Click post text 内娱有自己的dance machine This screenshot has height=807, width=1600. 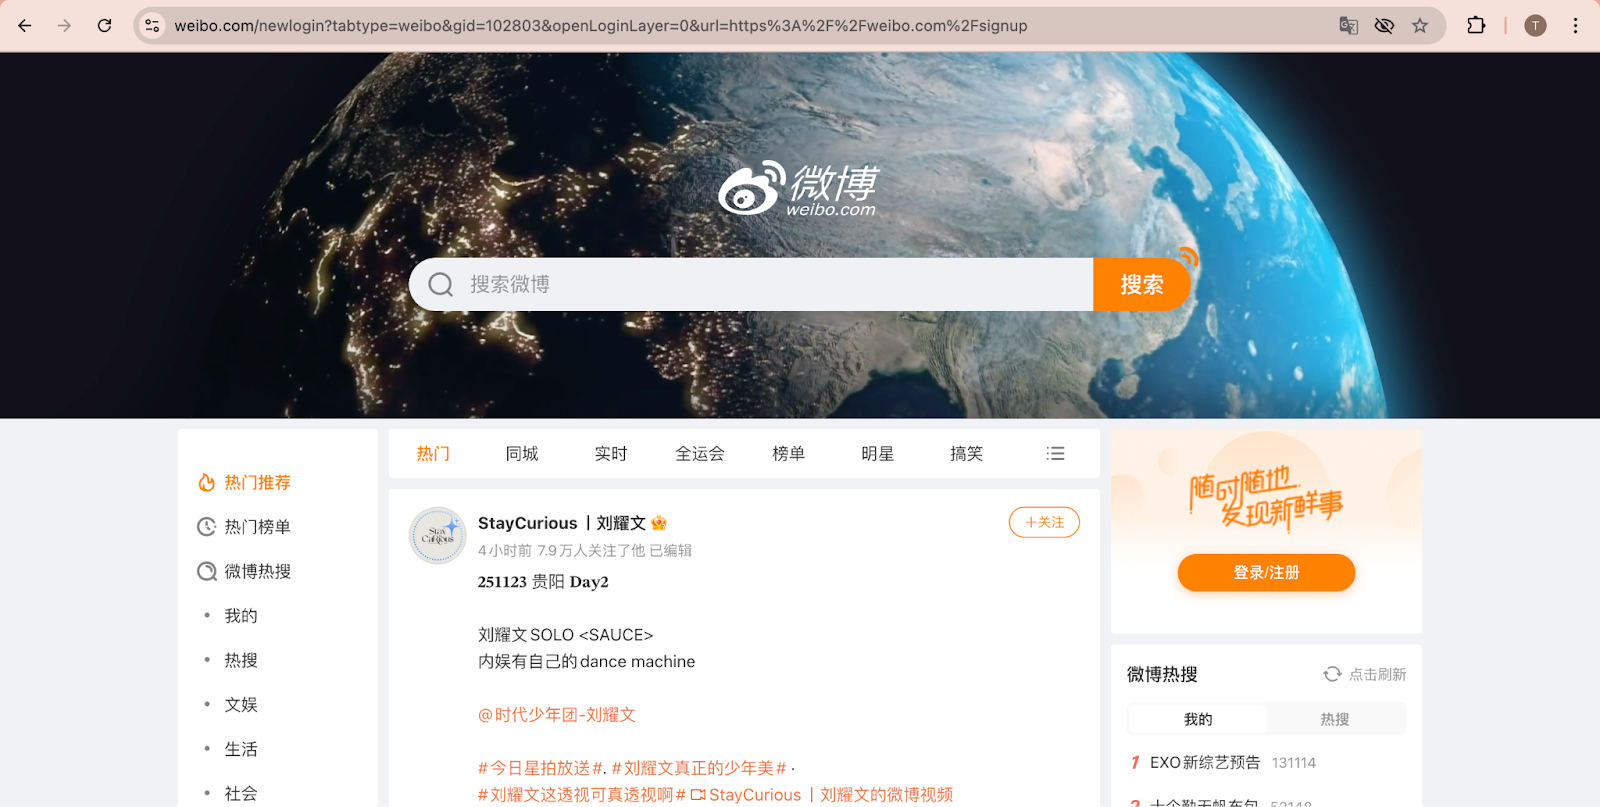[x=586, y=662]
